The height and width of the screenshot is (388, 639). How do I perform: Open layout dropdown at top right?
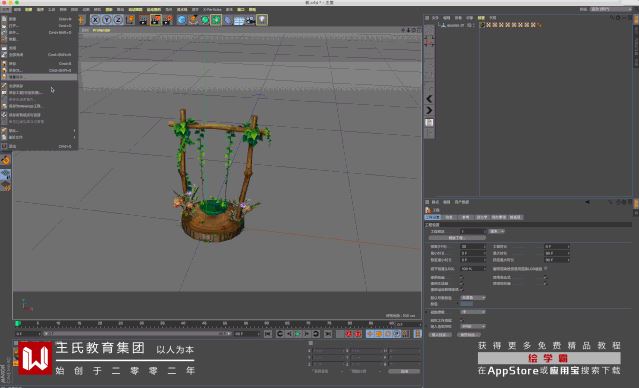pyautogui.click(x=611, y=9)
